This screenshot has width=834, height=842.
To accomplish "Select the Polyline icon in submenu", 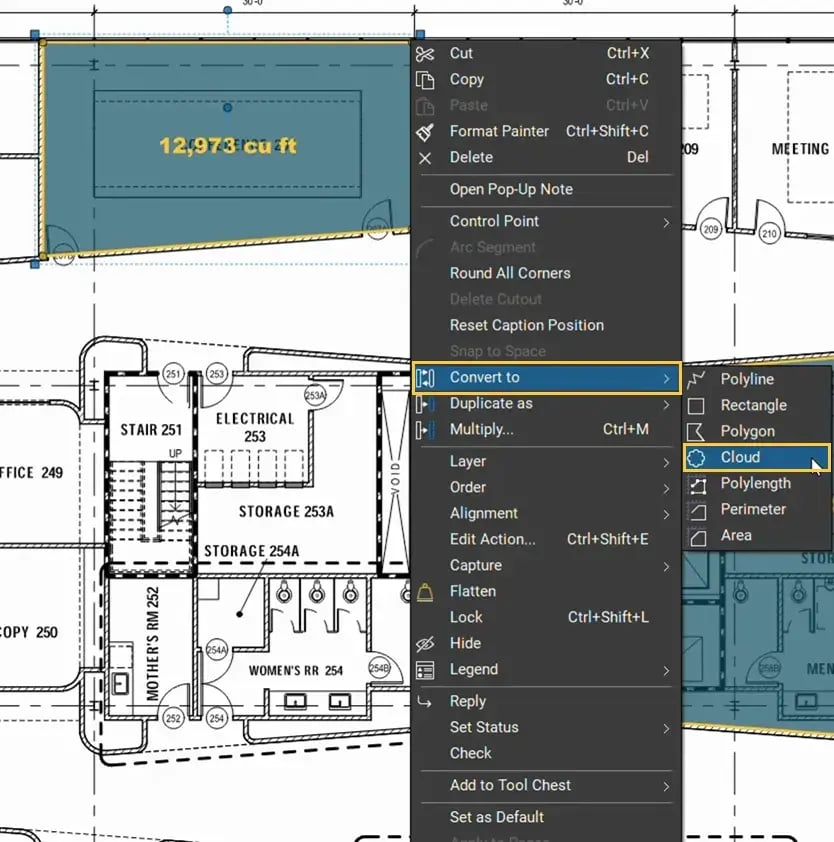I will [697, 379].
